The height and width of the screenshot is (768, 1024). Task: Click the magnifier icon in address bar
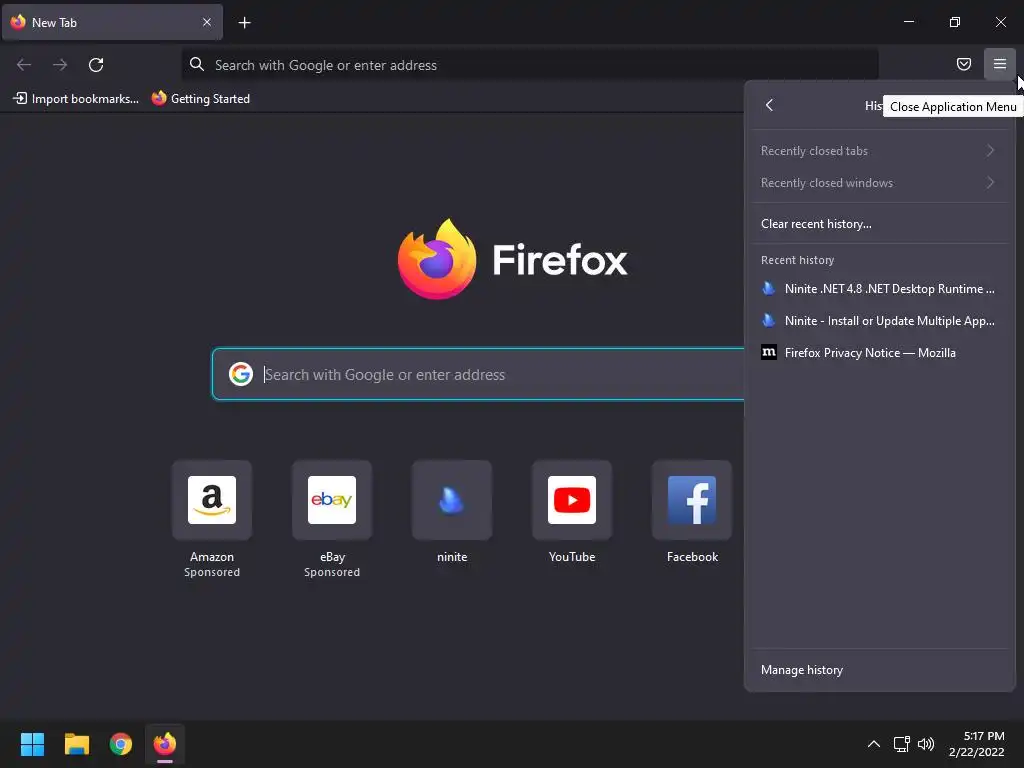pos(197,64)
